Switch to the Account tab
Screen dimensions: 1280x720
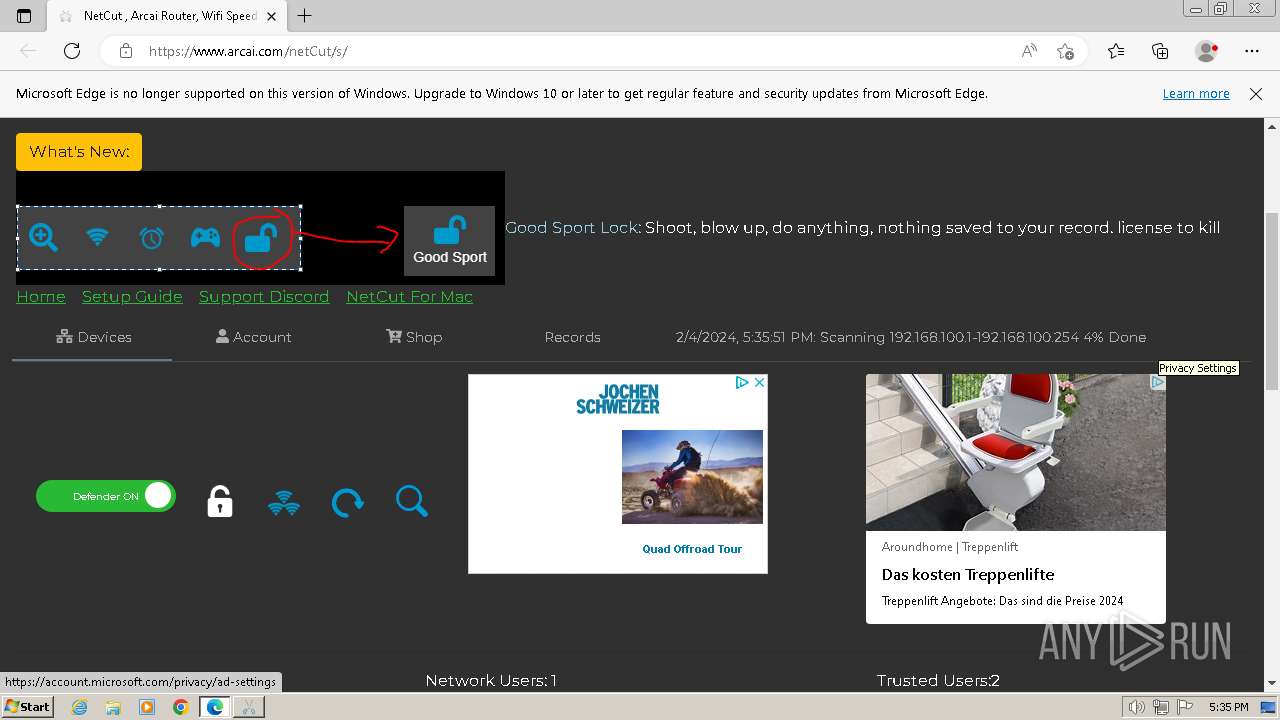click(x=253, y=337)
